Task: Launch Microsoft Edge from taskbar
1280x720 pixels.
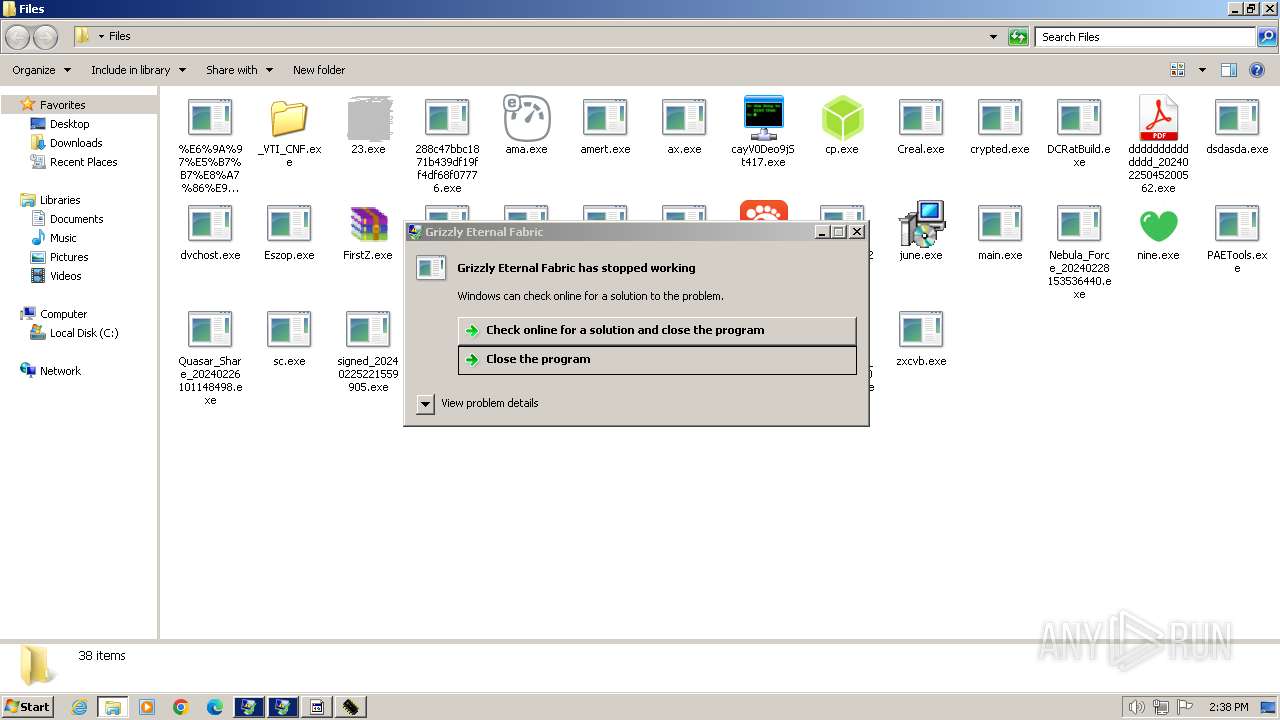Action: click(x=215, y=707)
